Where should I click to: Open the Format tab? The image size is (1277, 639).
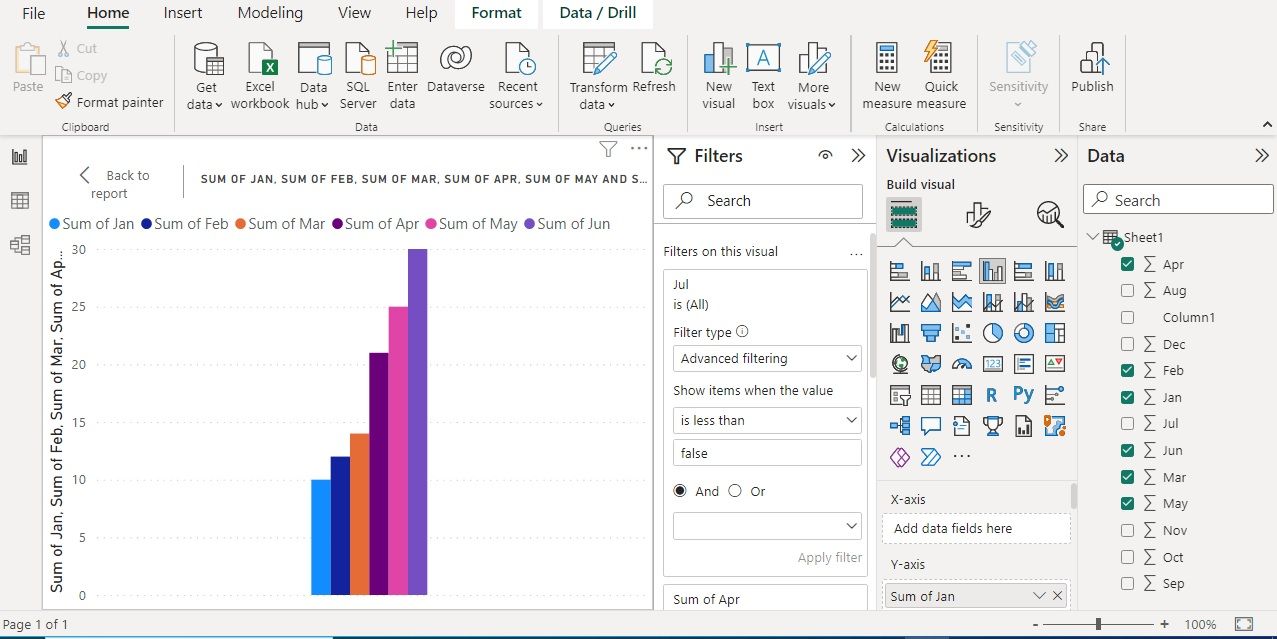point(497,13)
